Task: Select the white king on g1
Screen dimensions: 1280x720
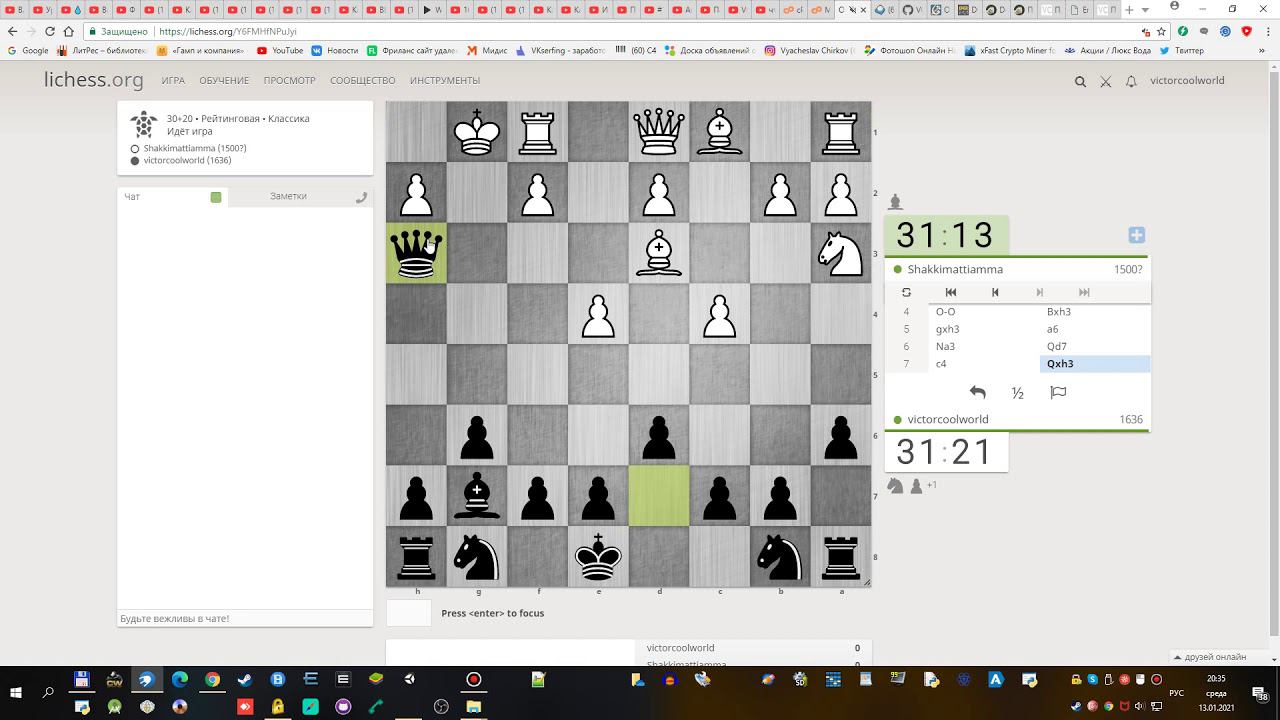Action: pos(477,132)
